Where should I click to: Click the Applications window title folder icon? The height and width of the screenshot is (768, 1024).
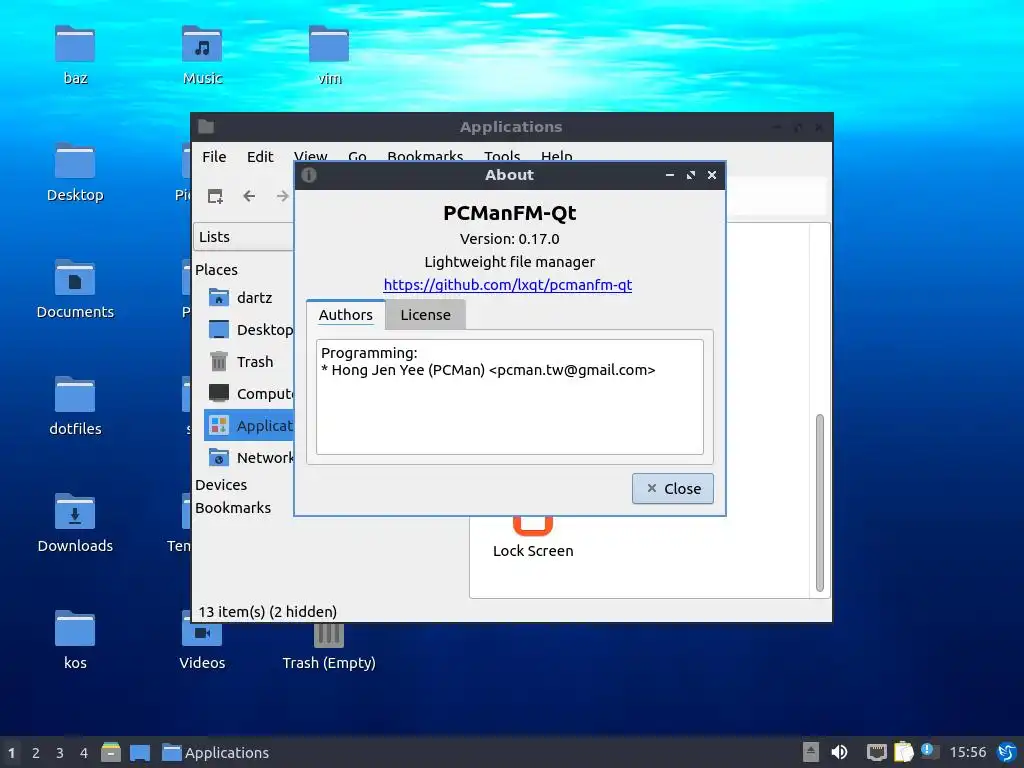(206, 127)
